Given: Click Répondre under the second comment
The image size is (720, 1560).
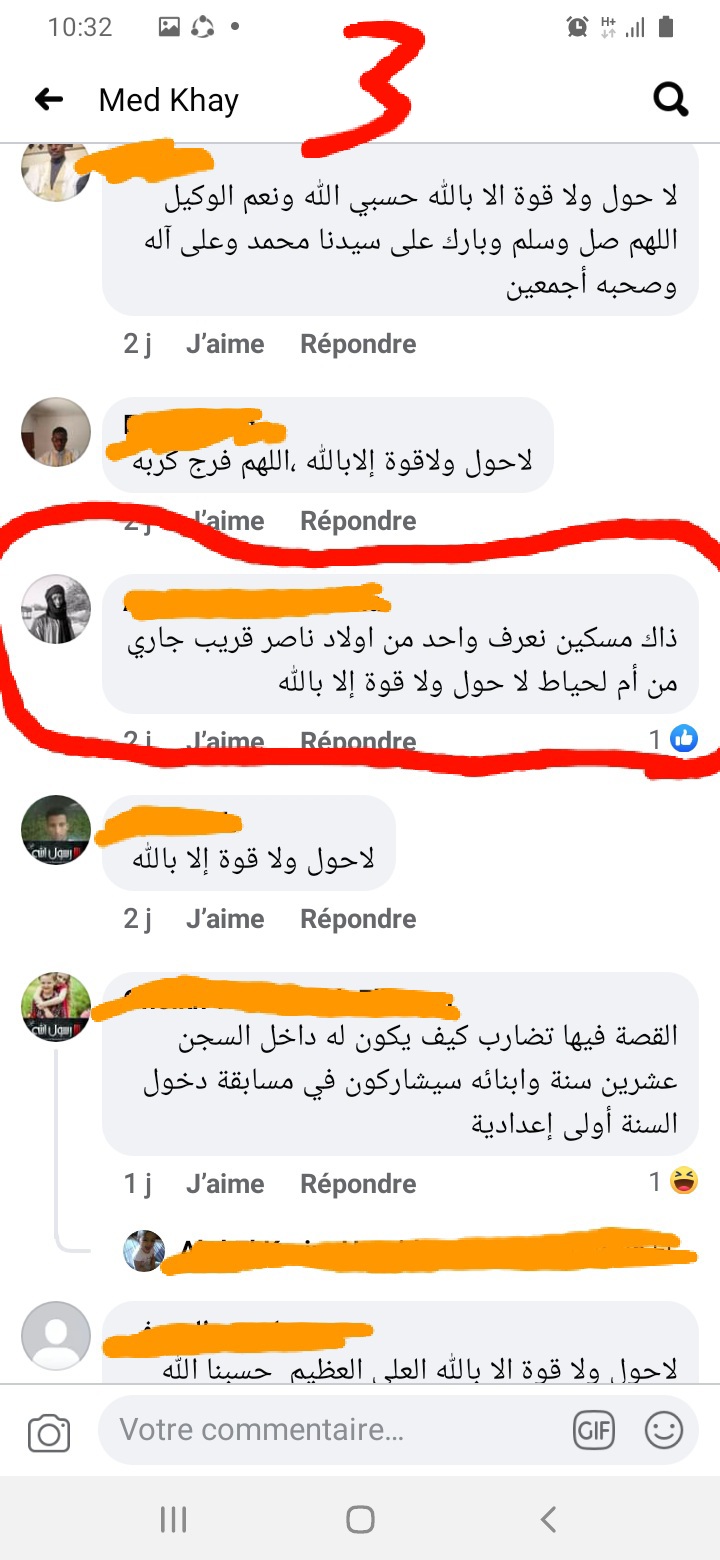Looking at the screenshot, I should [358, 521].
